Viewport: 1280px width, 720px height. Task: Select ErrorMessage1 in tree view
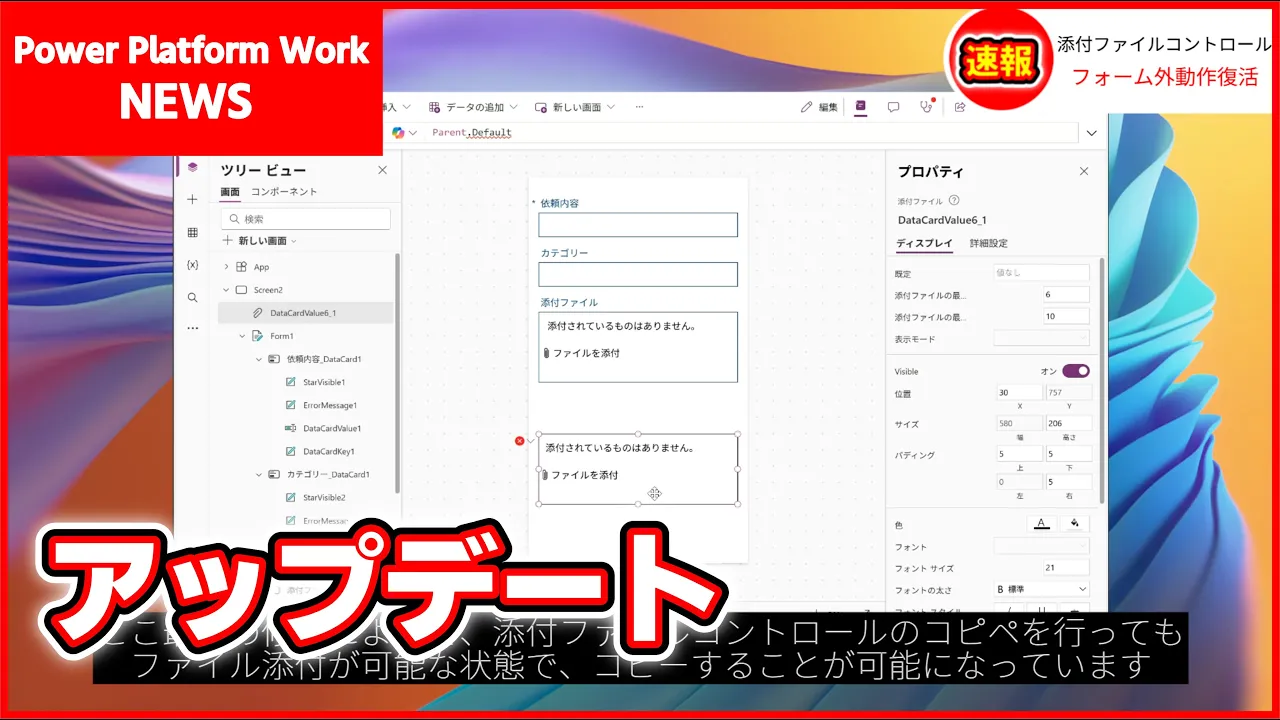coord(330,405)
